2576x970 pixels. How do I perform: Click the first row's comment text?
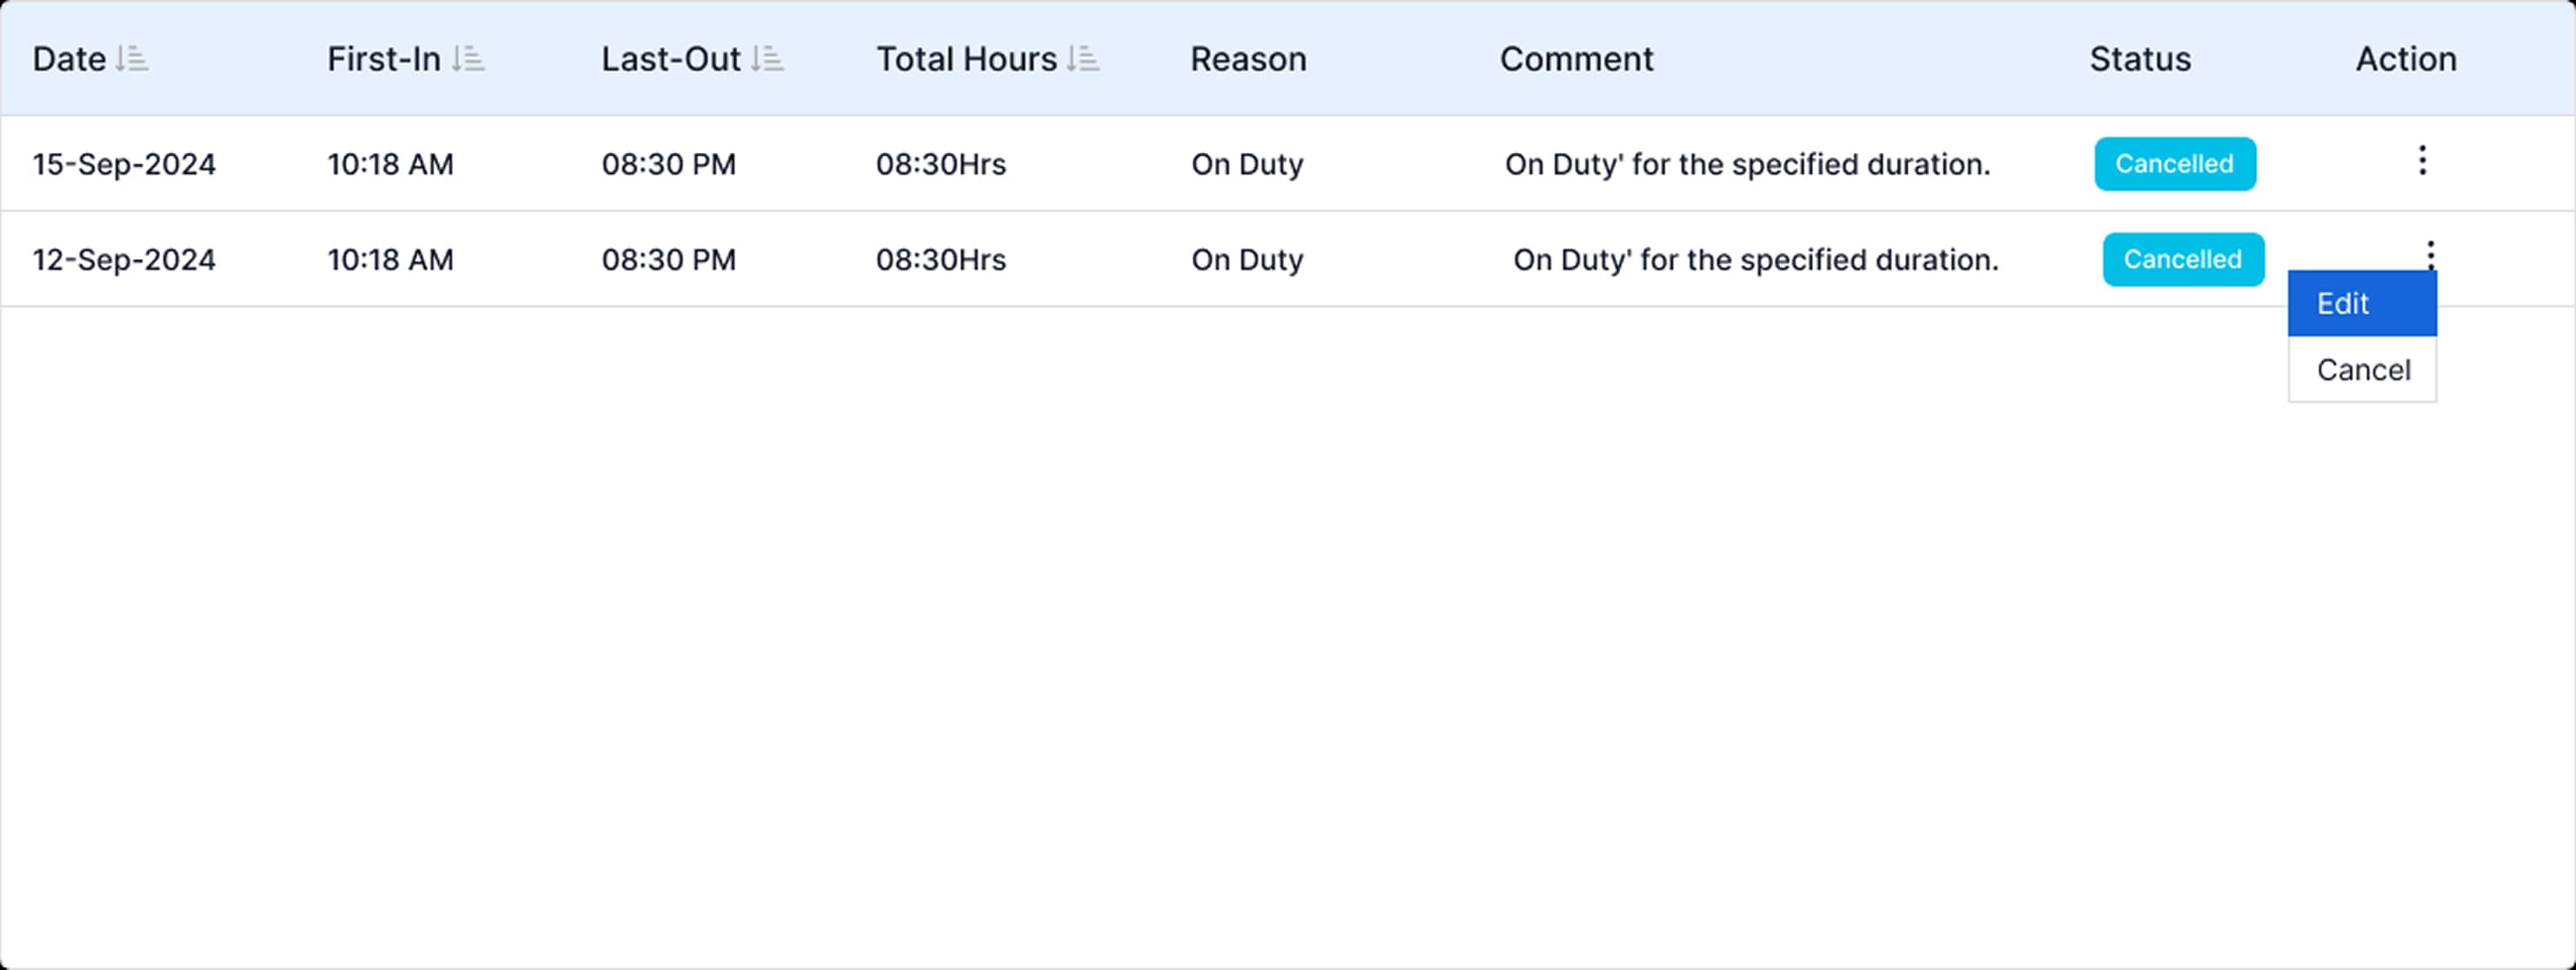click(x=1747, y=165)
